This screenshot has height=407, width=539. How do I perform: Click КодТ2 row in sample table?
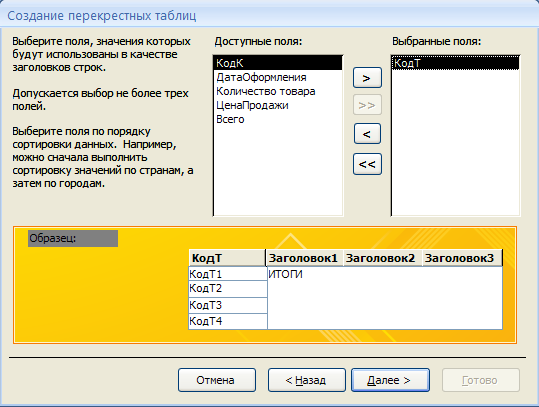pyautogui.click(x=228, y=289)
